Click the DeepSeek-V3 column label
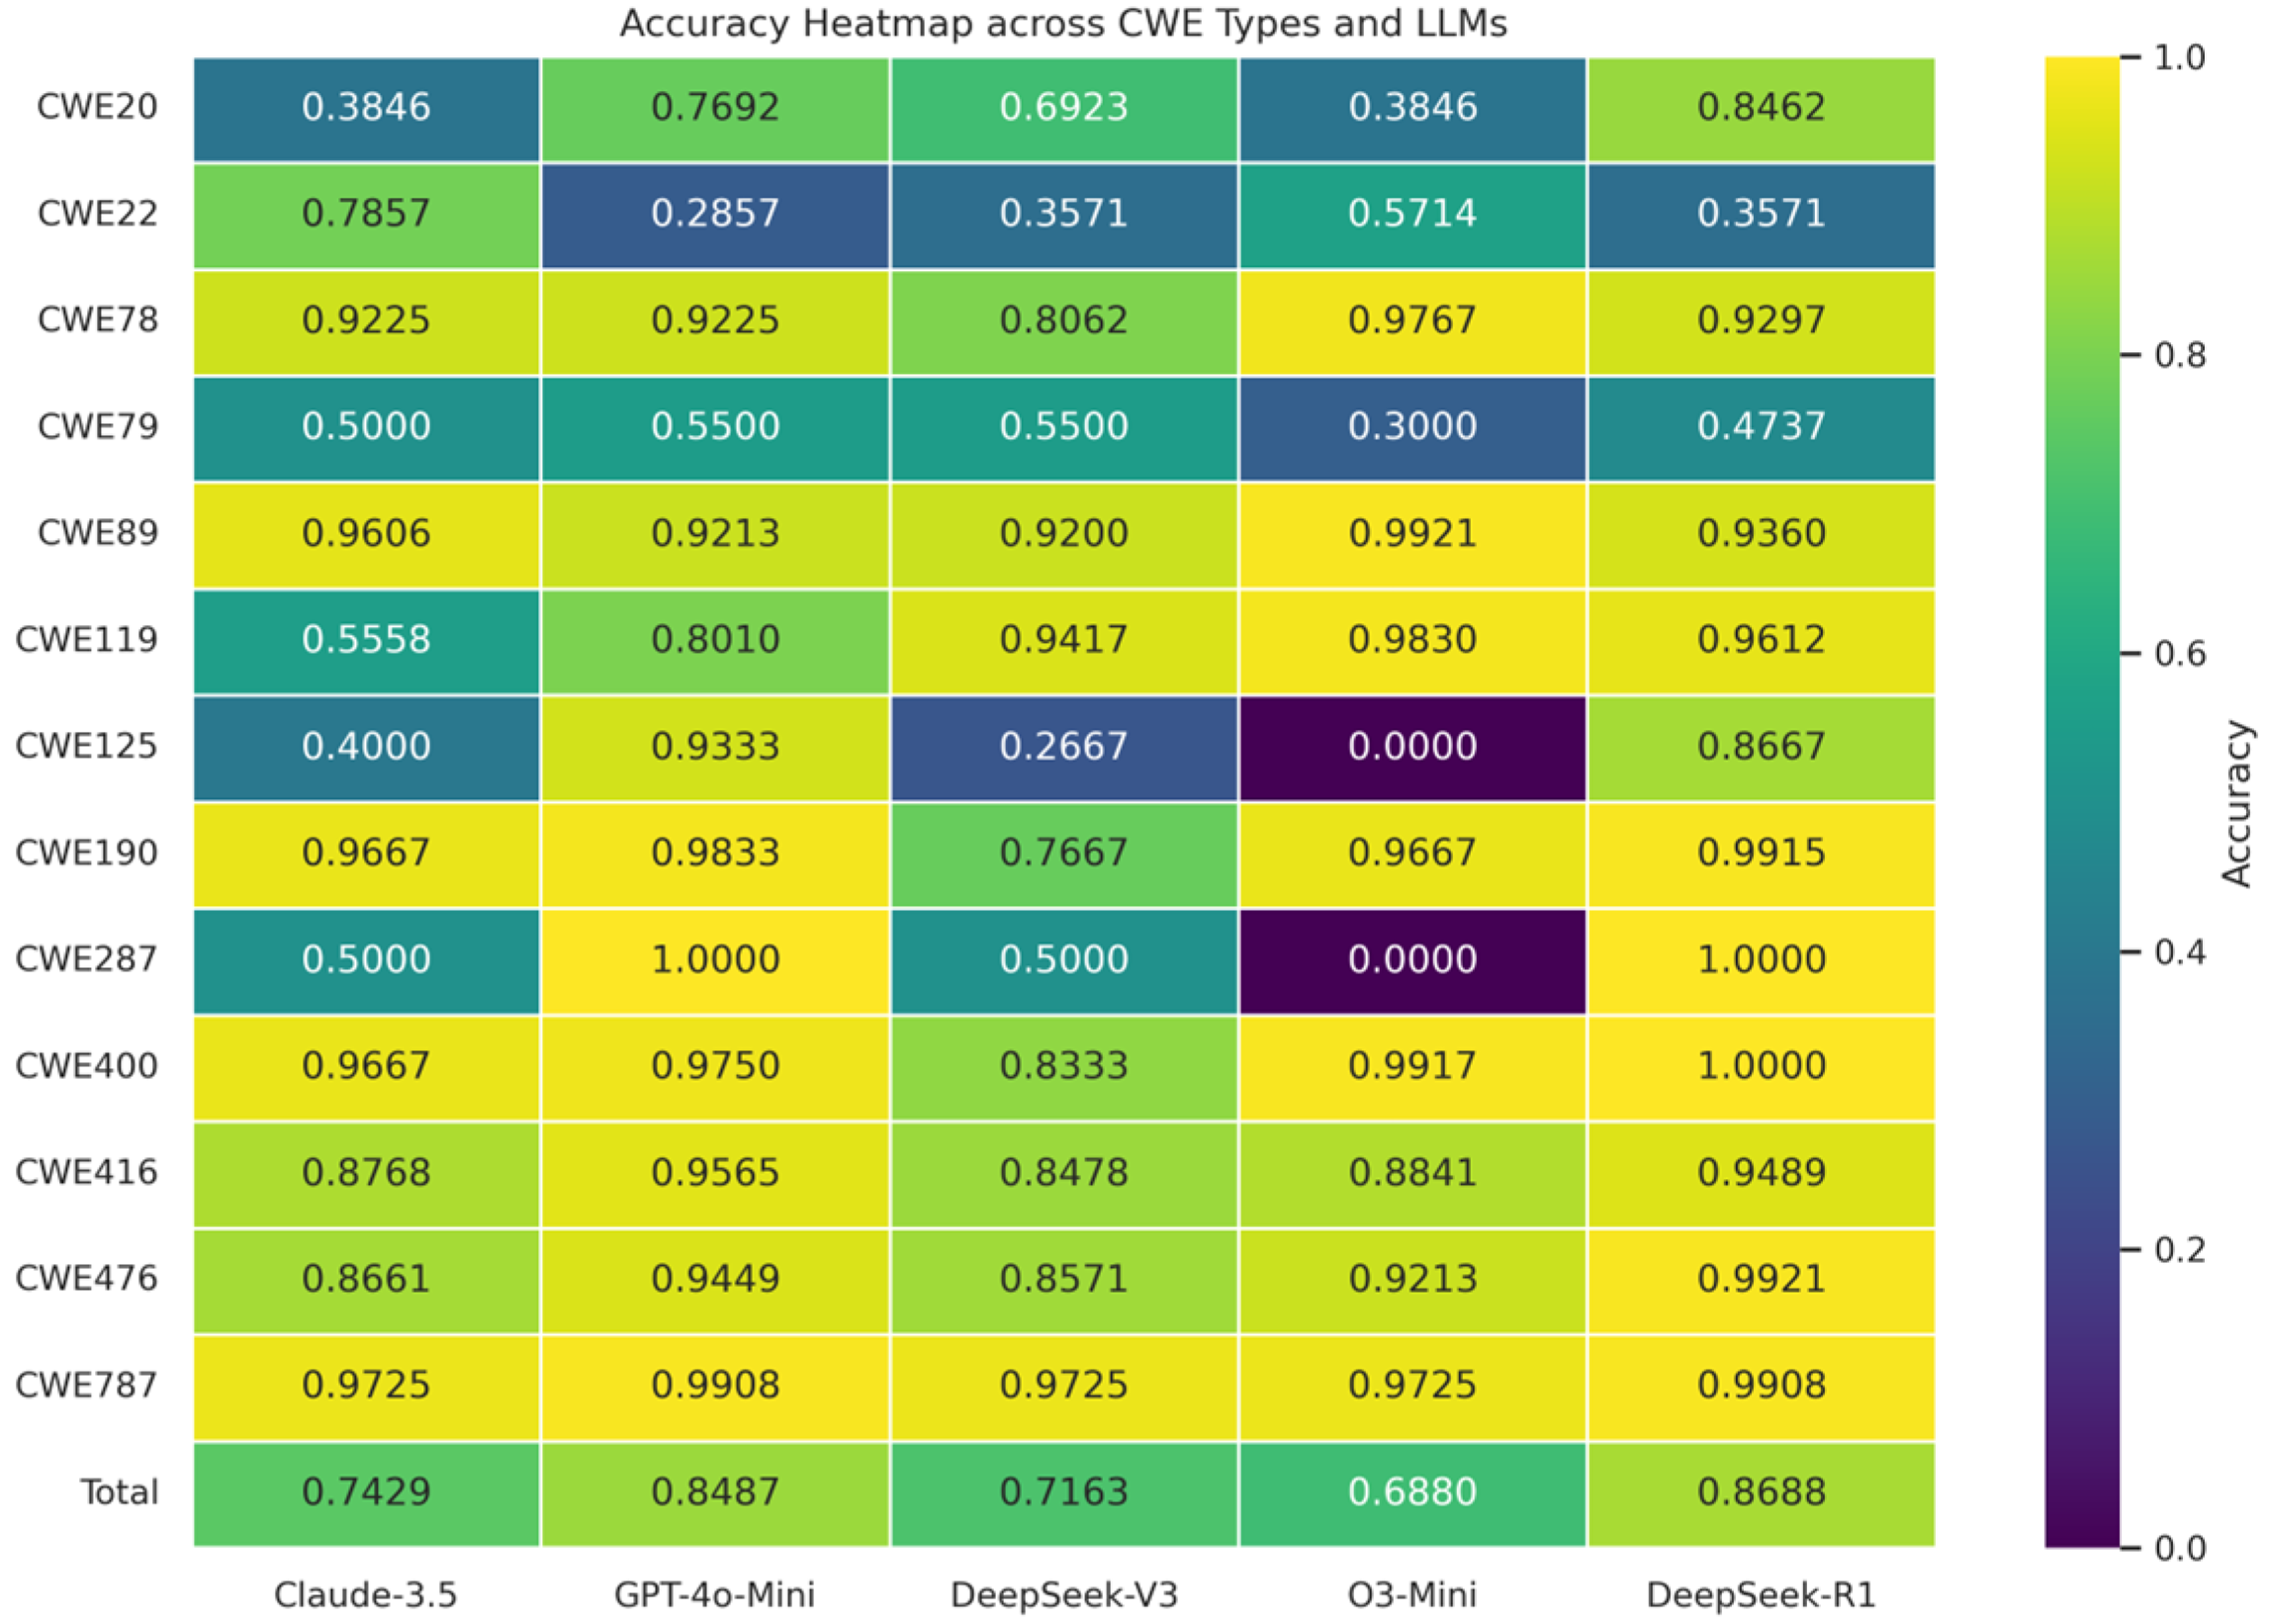This screenshot has width=2270, height=1624. [1064, 1595]
